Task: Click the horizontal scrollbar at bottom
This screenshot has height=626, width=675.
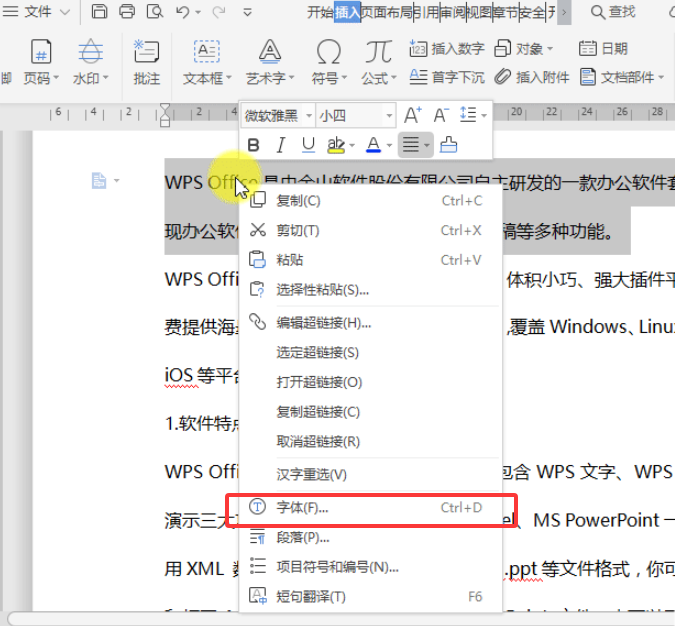Action: [x=340, y=619]
